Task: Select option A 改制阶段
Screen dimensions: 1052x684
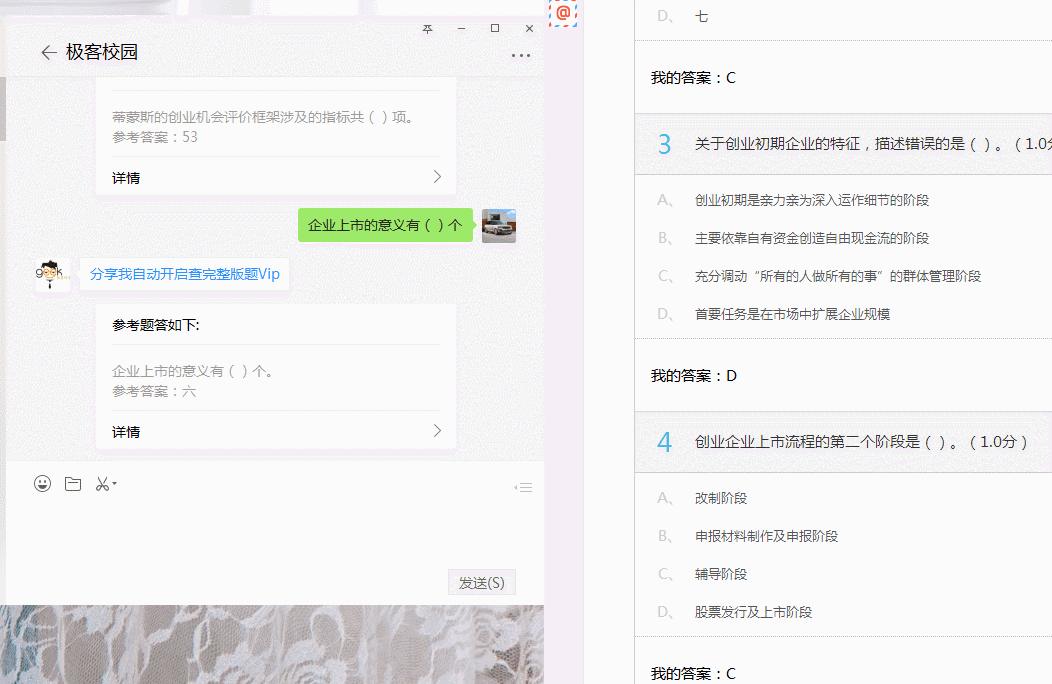Action: [720, 498]
